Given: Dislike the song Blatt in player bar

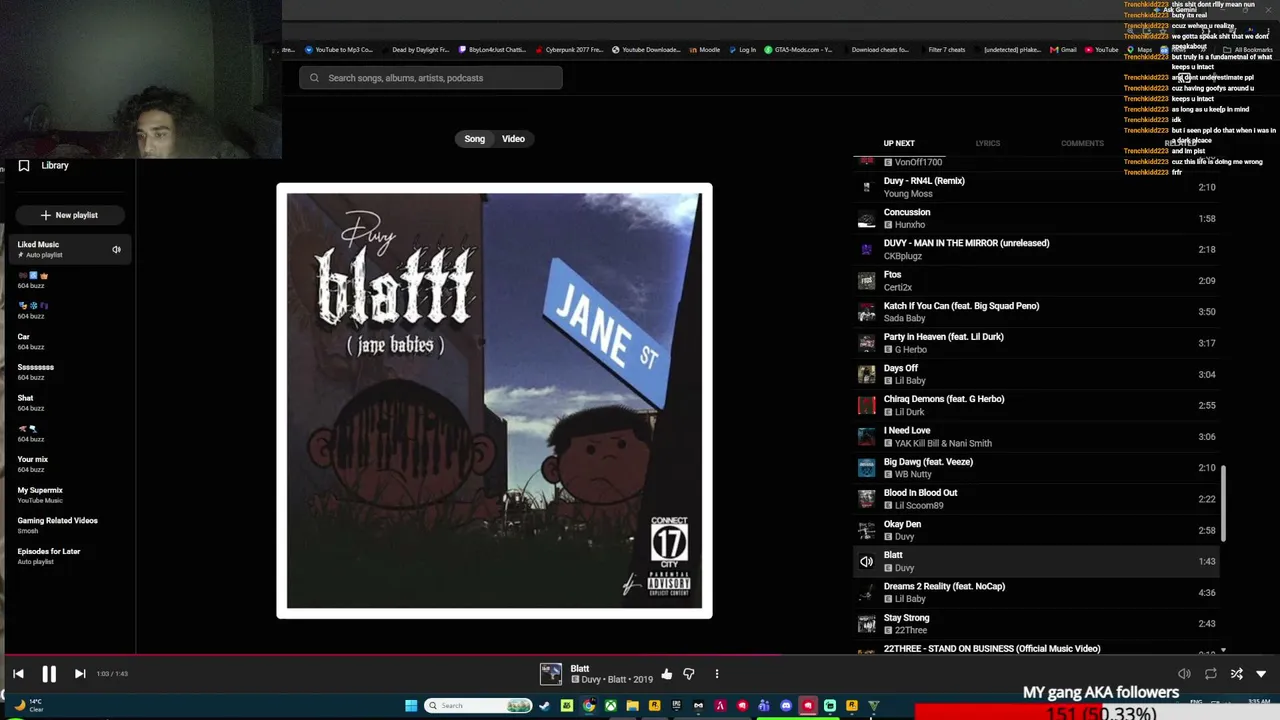Looking at the screenshot, I should pos(688,674).
